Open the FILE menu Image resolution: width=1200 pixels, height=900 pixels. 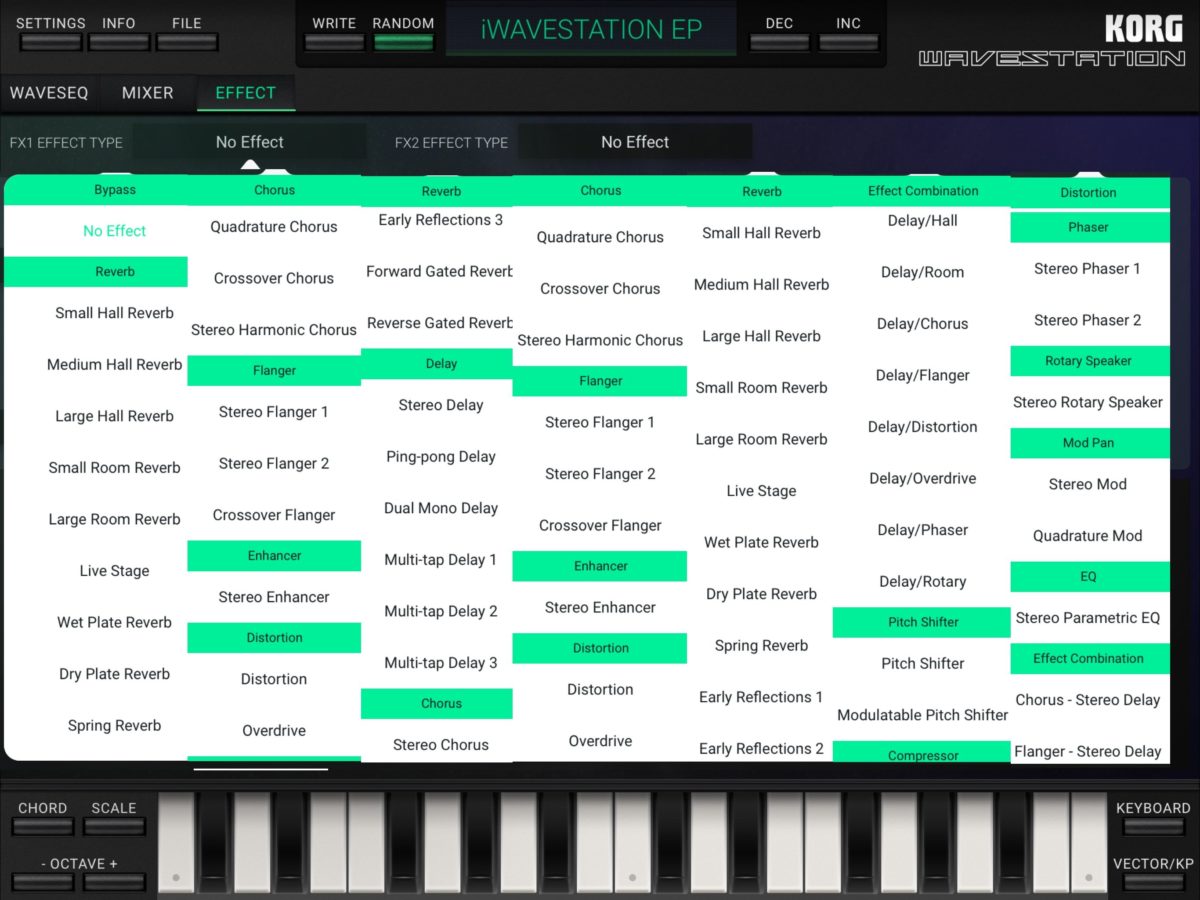click(186, 41)
